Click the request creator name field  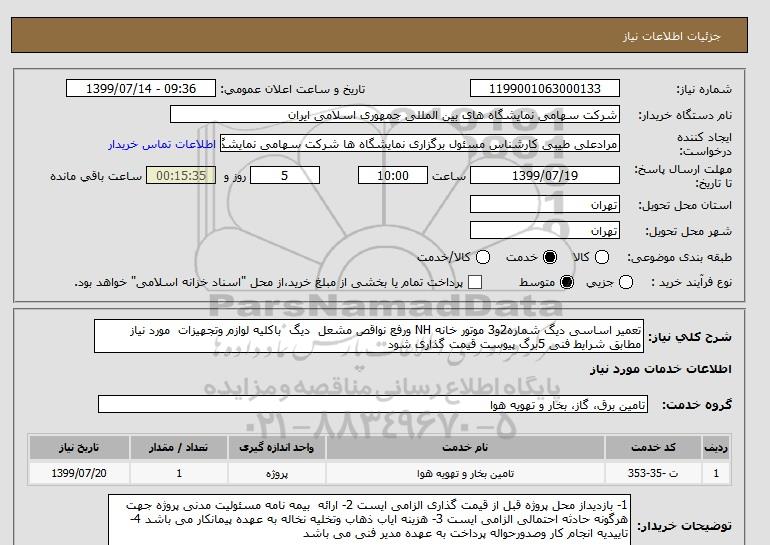click(420, 144)
